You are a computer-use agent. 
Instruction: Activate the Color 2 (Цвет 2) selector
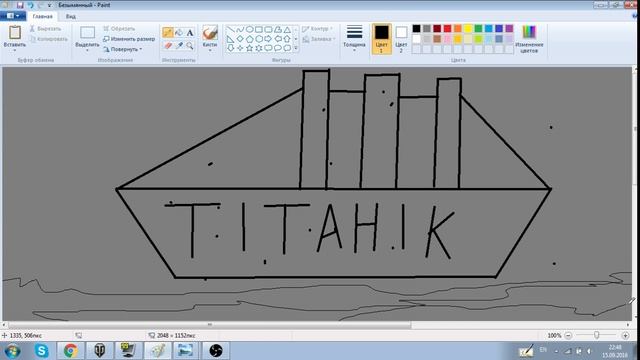click(x=401, y=39)
